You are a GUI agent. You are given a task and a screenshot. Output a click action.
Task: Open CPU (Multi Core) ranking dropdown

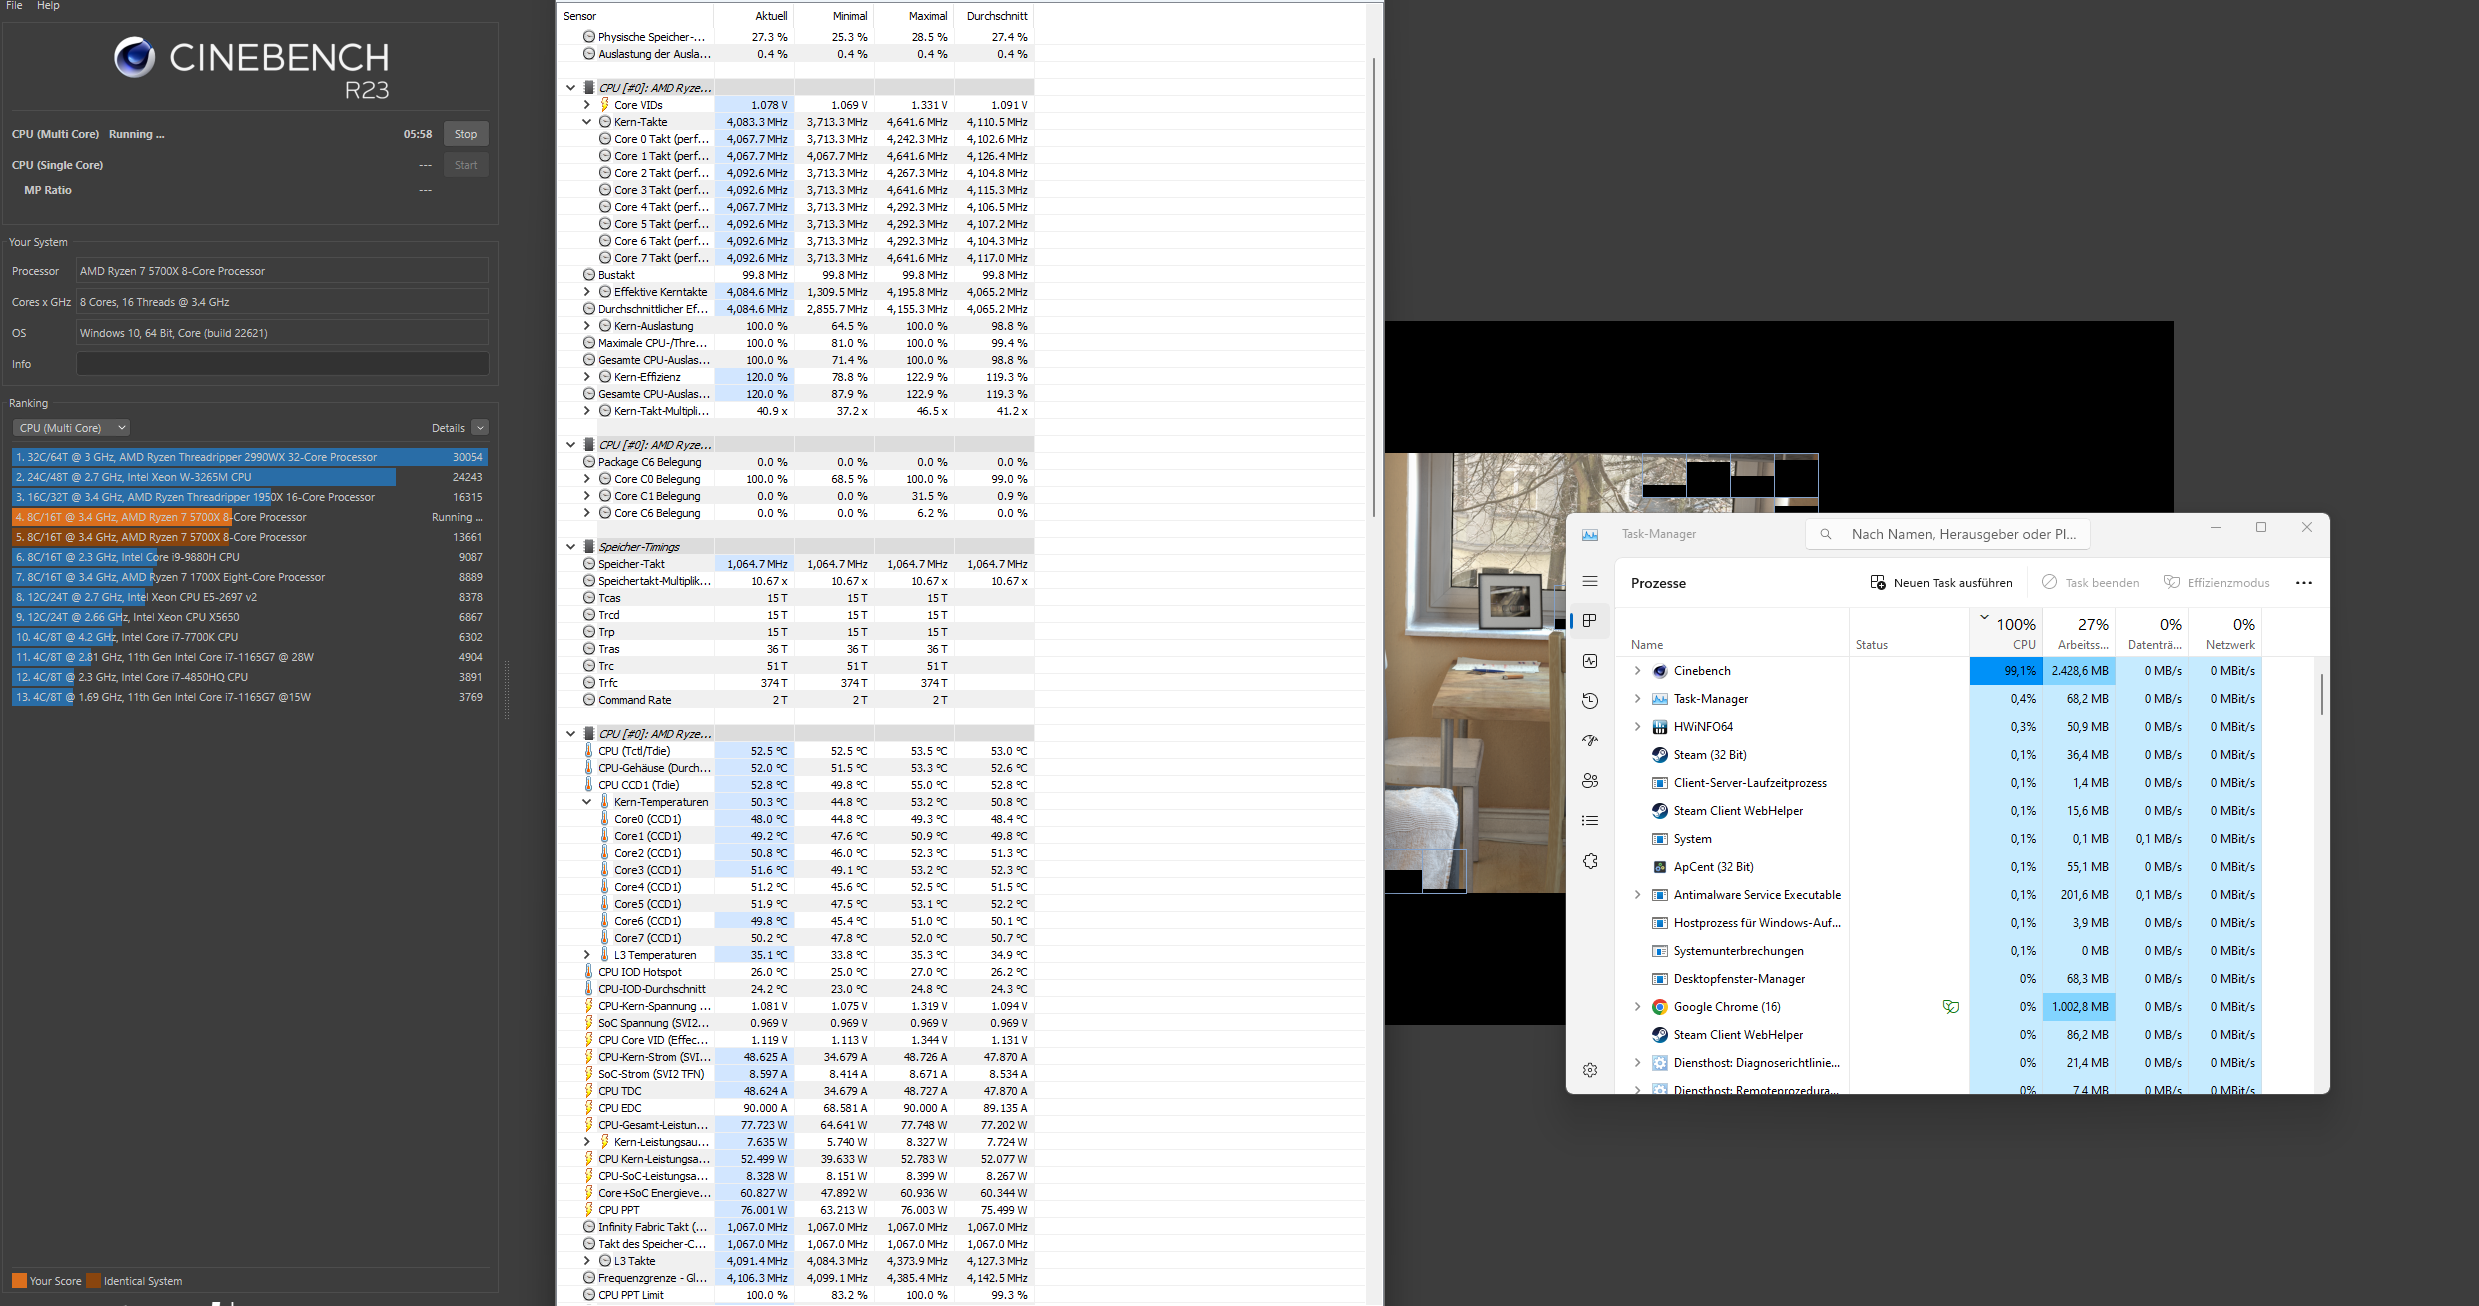tap(72, 428)
